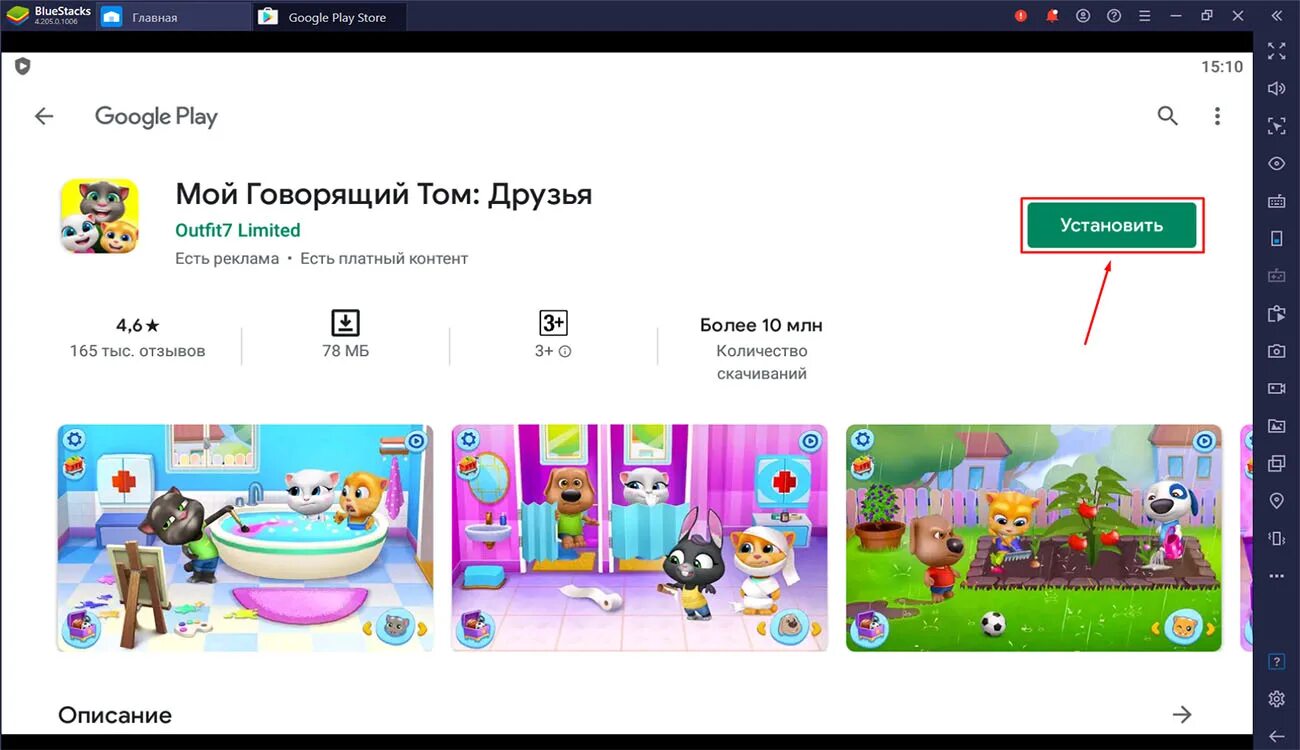Click the '165 тыс. отзывов' reviews text
This screenshot has height=750, width=1300.
(137, 351)
